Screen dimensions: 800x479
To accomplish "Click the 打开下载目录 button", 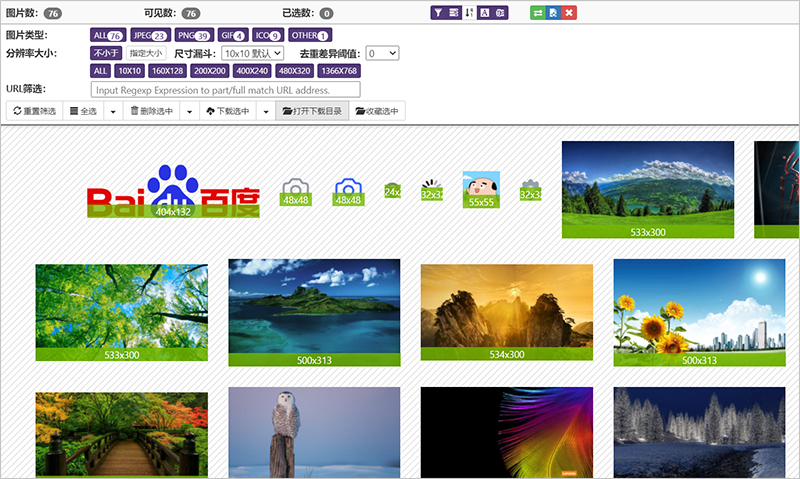I will 313,111.
